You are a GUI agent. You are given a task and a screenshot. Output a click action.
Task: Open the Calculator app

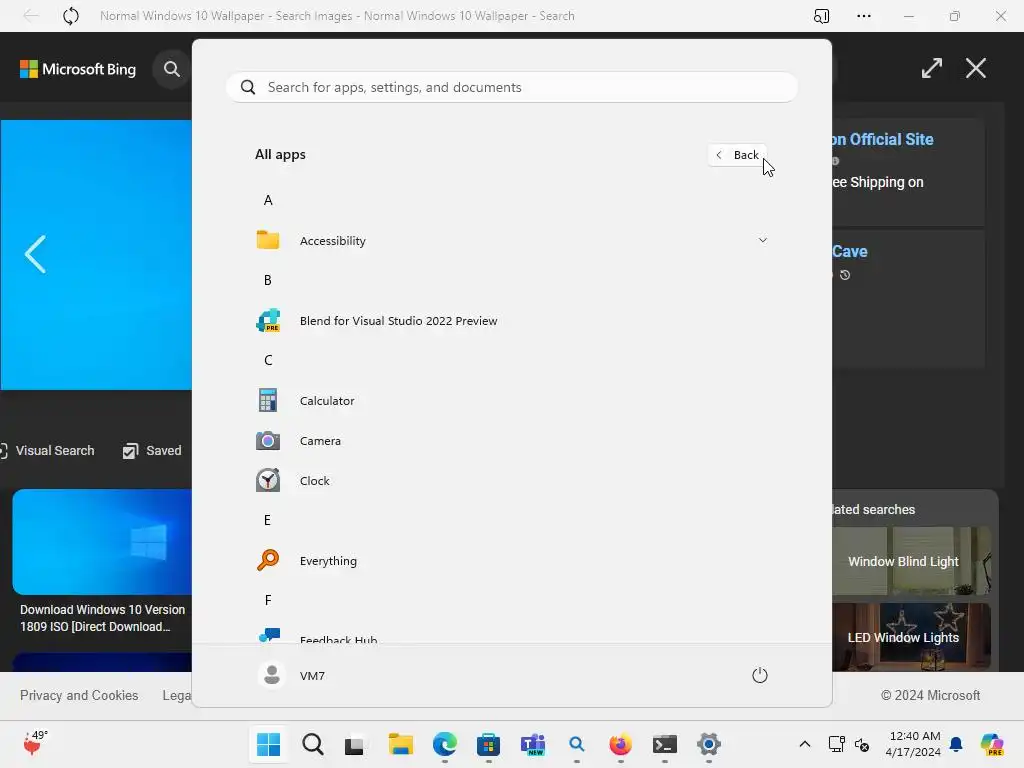click(x=511, y=400)
